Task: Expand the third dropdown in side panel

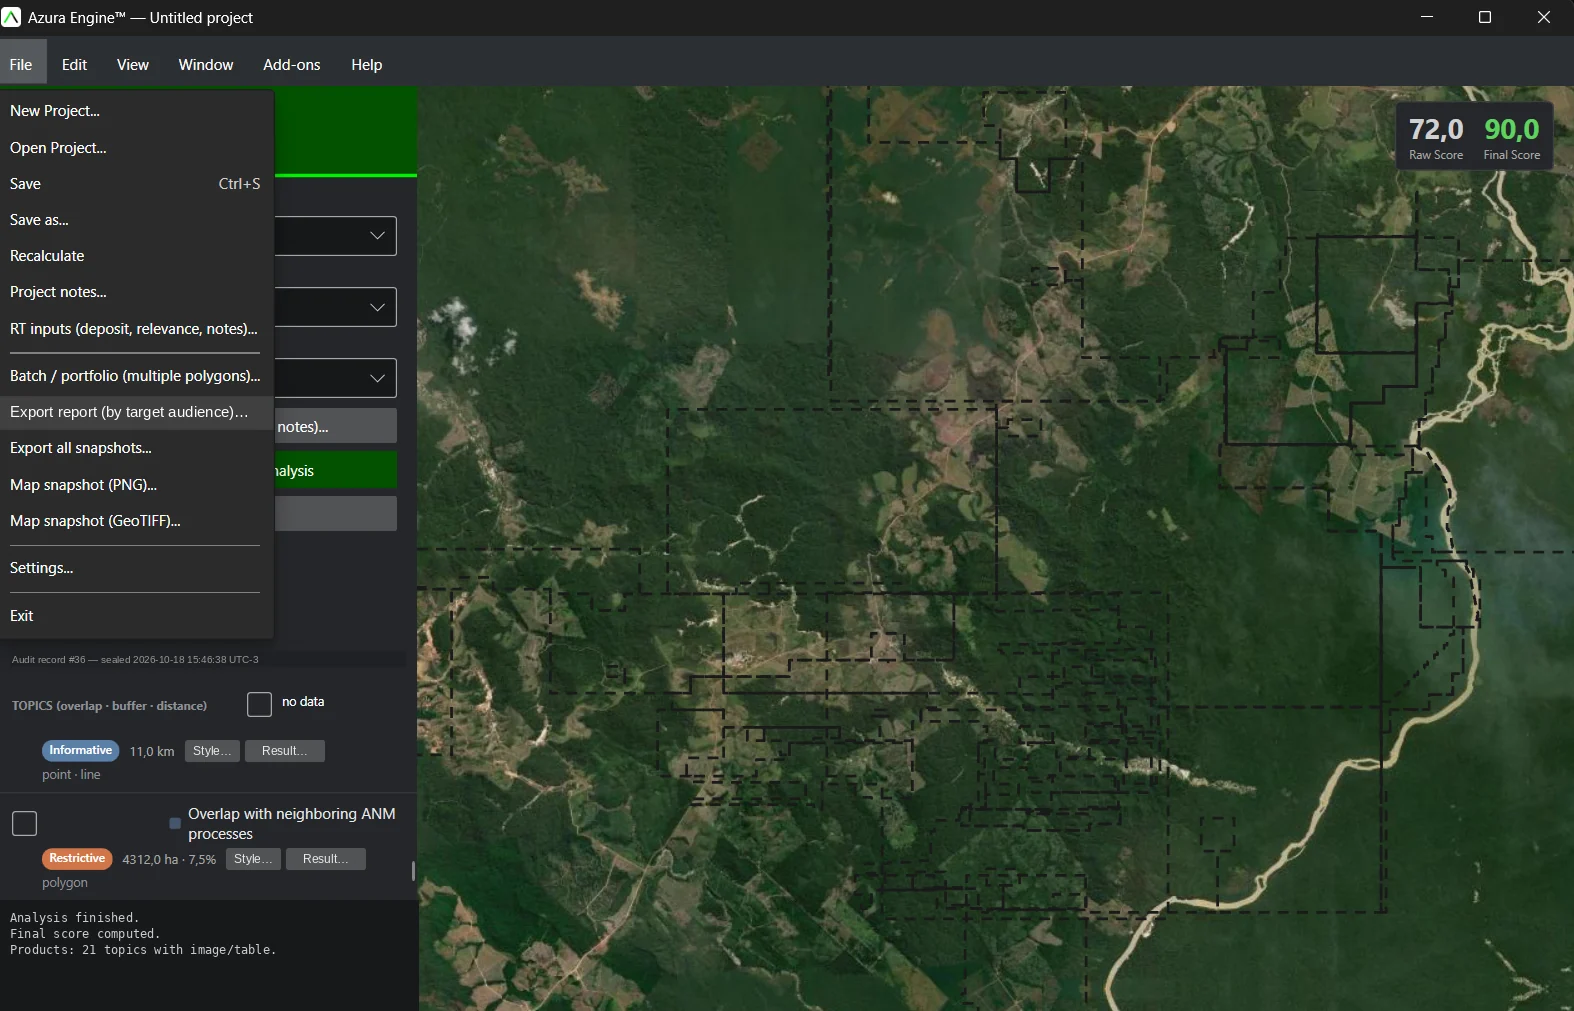Action: pos(377,378)
